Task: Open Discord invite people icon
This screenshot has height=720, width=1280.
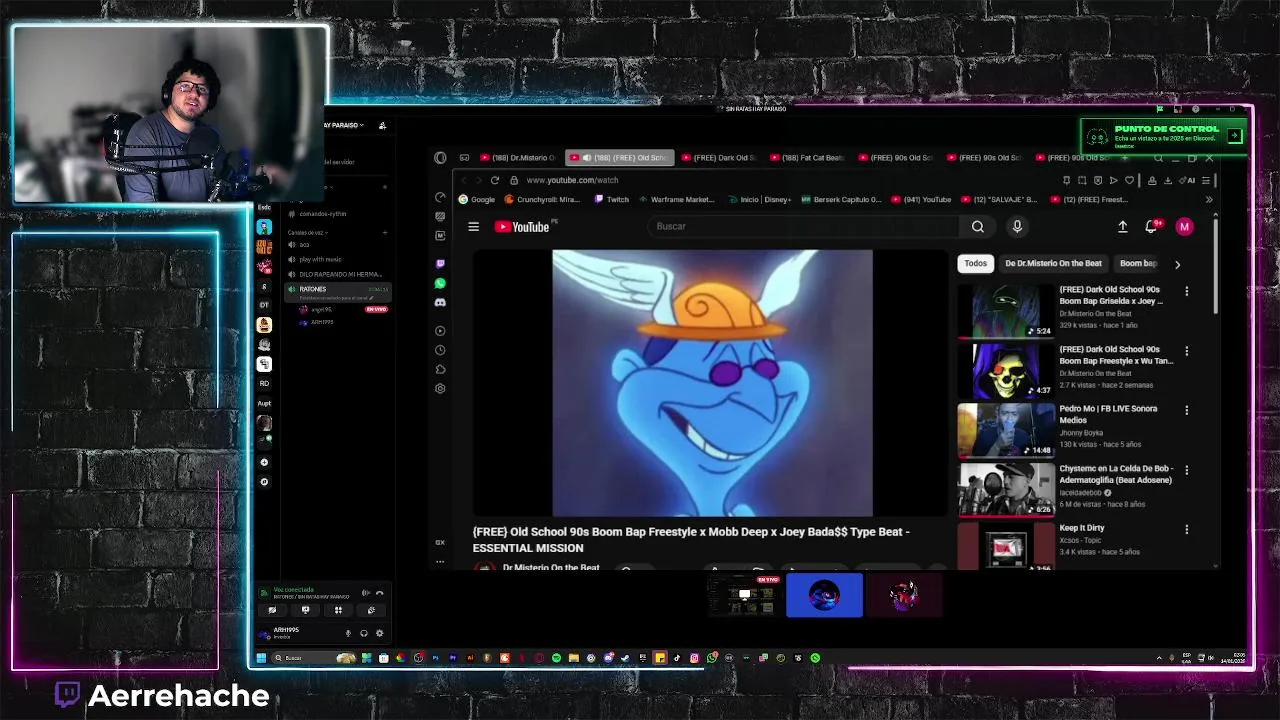Action: point(382,126)
